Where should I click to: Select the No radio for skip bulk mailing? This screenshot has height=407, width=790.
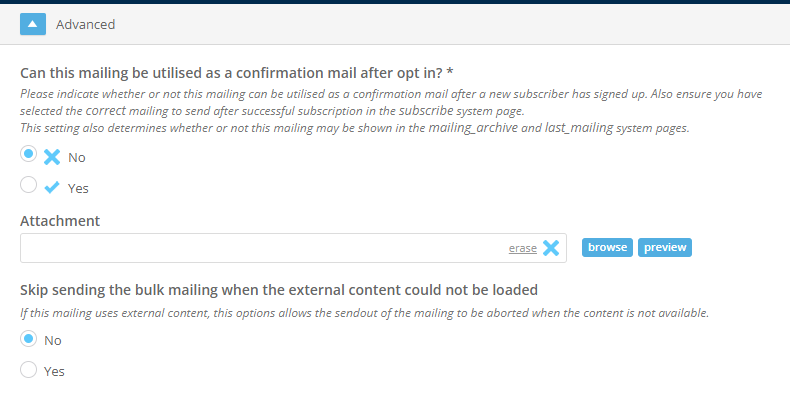point(29,338)
